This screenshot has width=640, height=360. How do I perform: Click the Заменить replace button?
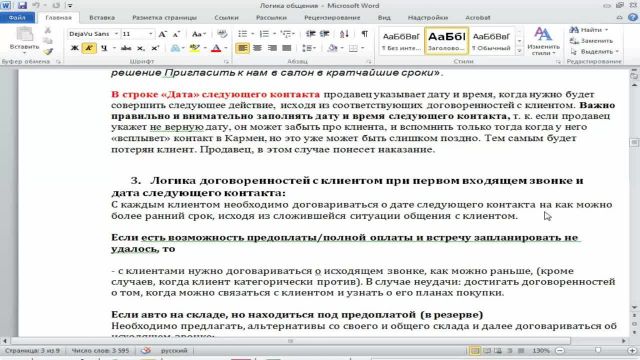pos(591,41)
